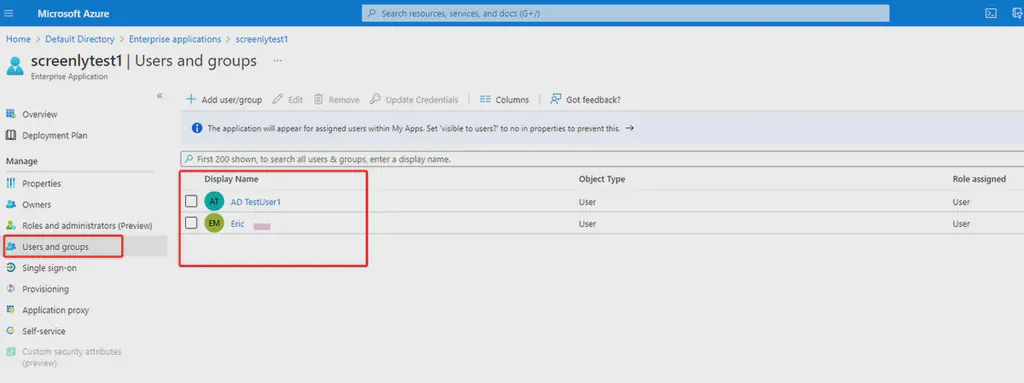This screenshot has height=383, width=1024.
Task: Click the Users and groups icon
Action: coord(10,246)
